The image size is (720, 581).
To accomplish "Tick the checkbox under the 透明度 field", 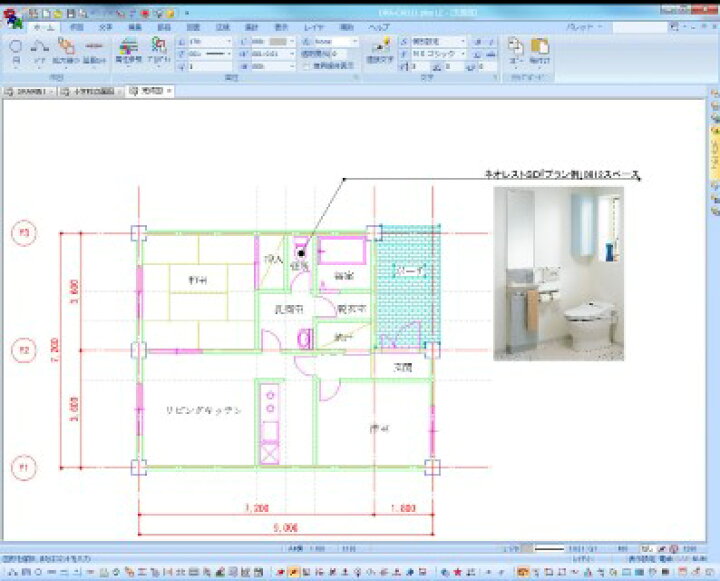I will click(x=306, y=66).
